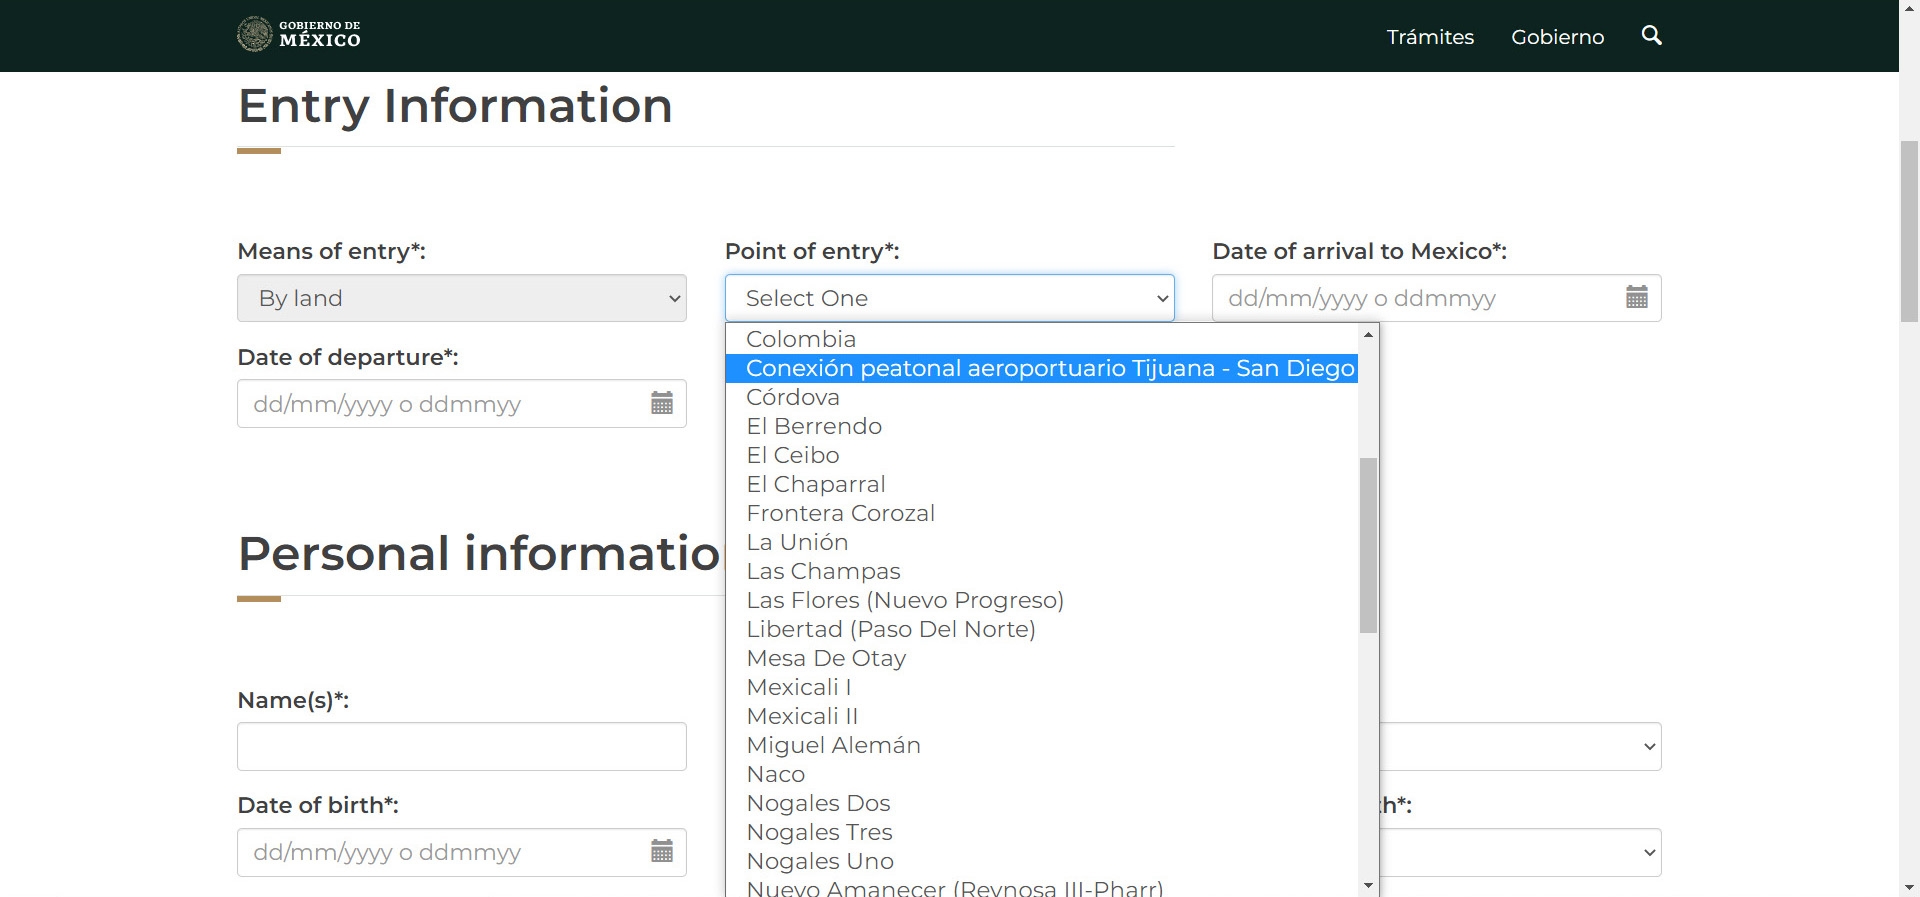The width and height of the screenshot is (1920, 897).
Task: Open calendar picker for Date of birth
Action: pyautogui.click(x=661, y=851)
